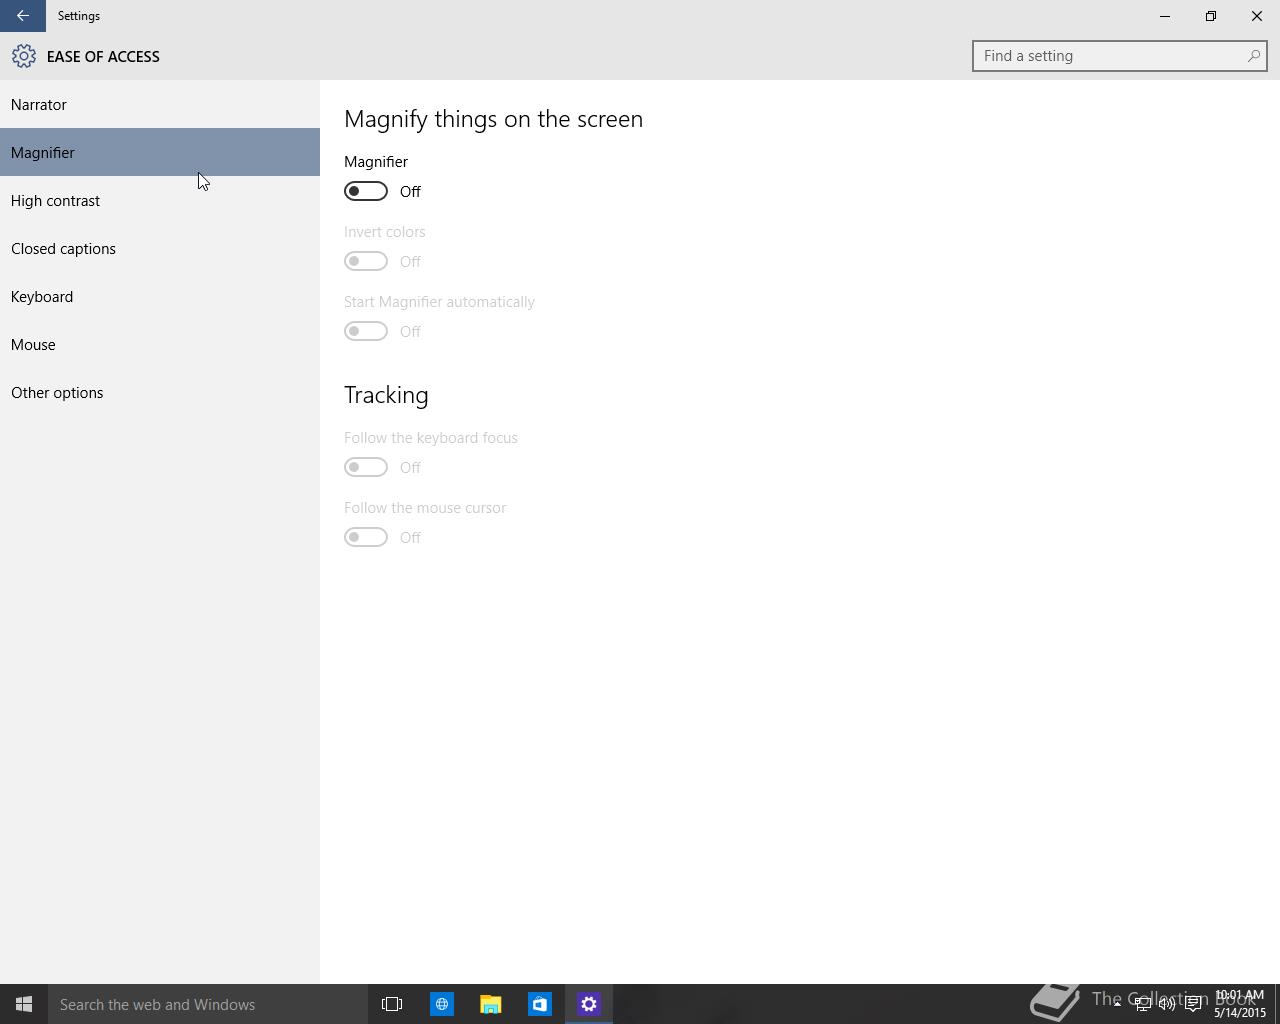Screen dimensions: 1280x1024
Task: Click the EASE OF ACCESS title text
Action: coord(103,57)
